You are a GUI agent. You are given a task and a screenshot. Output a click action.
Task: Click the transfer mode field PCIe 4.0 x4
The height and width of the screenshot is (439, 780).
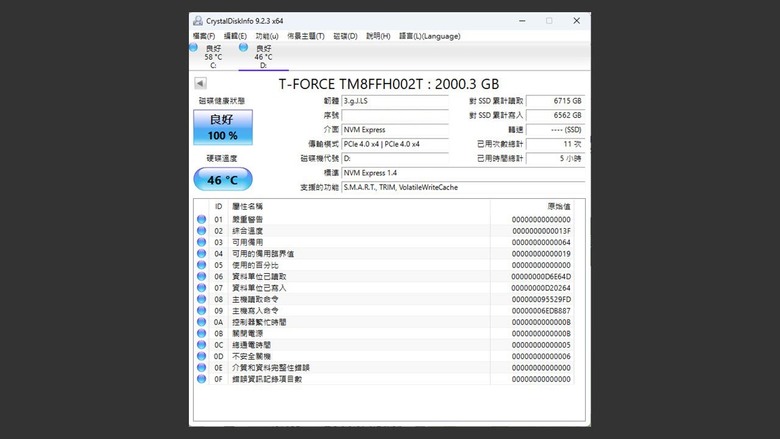pos(395,145)
